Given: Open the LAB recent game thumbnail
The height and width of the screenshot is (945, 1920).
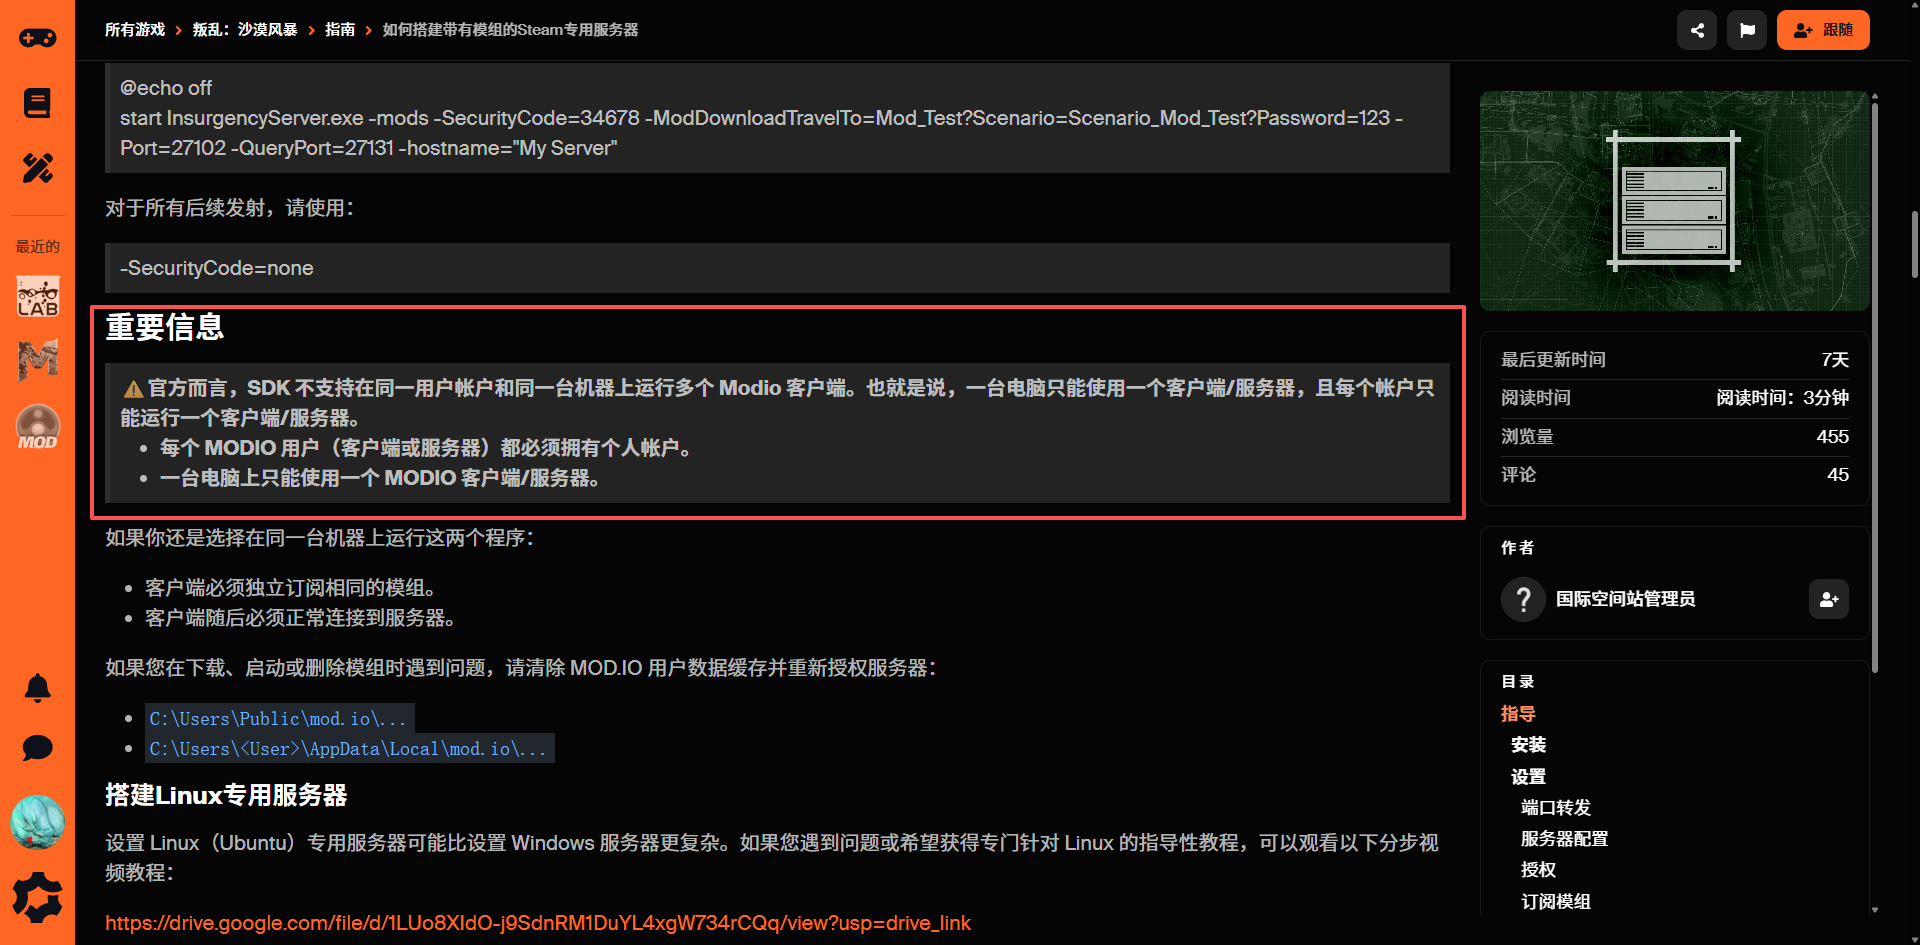Looking at the screenshot, I should click(x=38, y=297).
